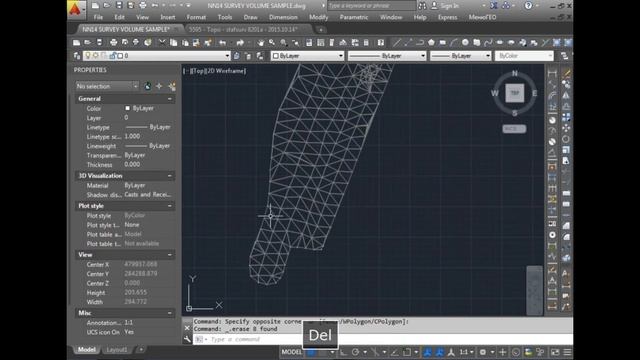Click the Redo arrow in the standard toolbar
This screenshot has width=640, height=360.
pos(240,42)
